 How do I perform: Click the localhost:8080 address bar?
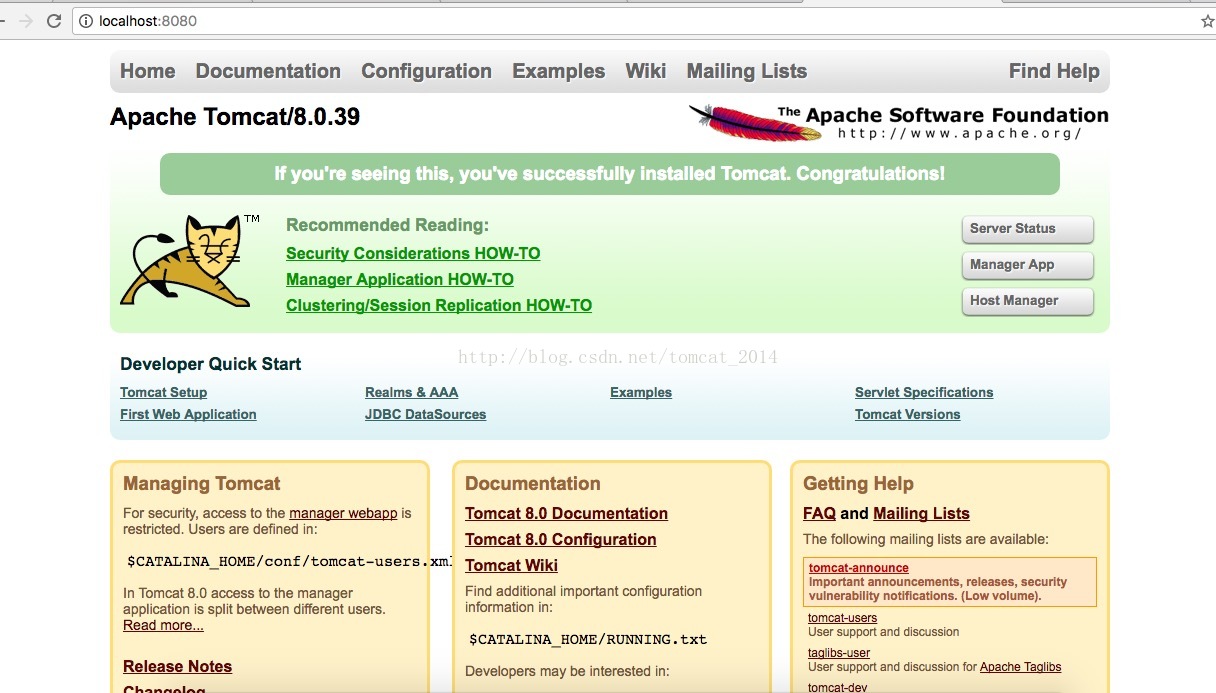[x=640, y=21]
